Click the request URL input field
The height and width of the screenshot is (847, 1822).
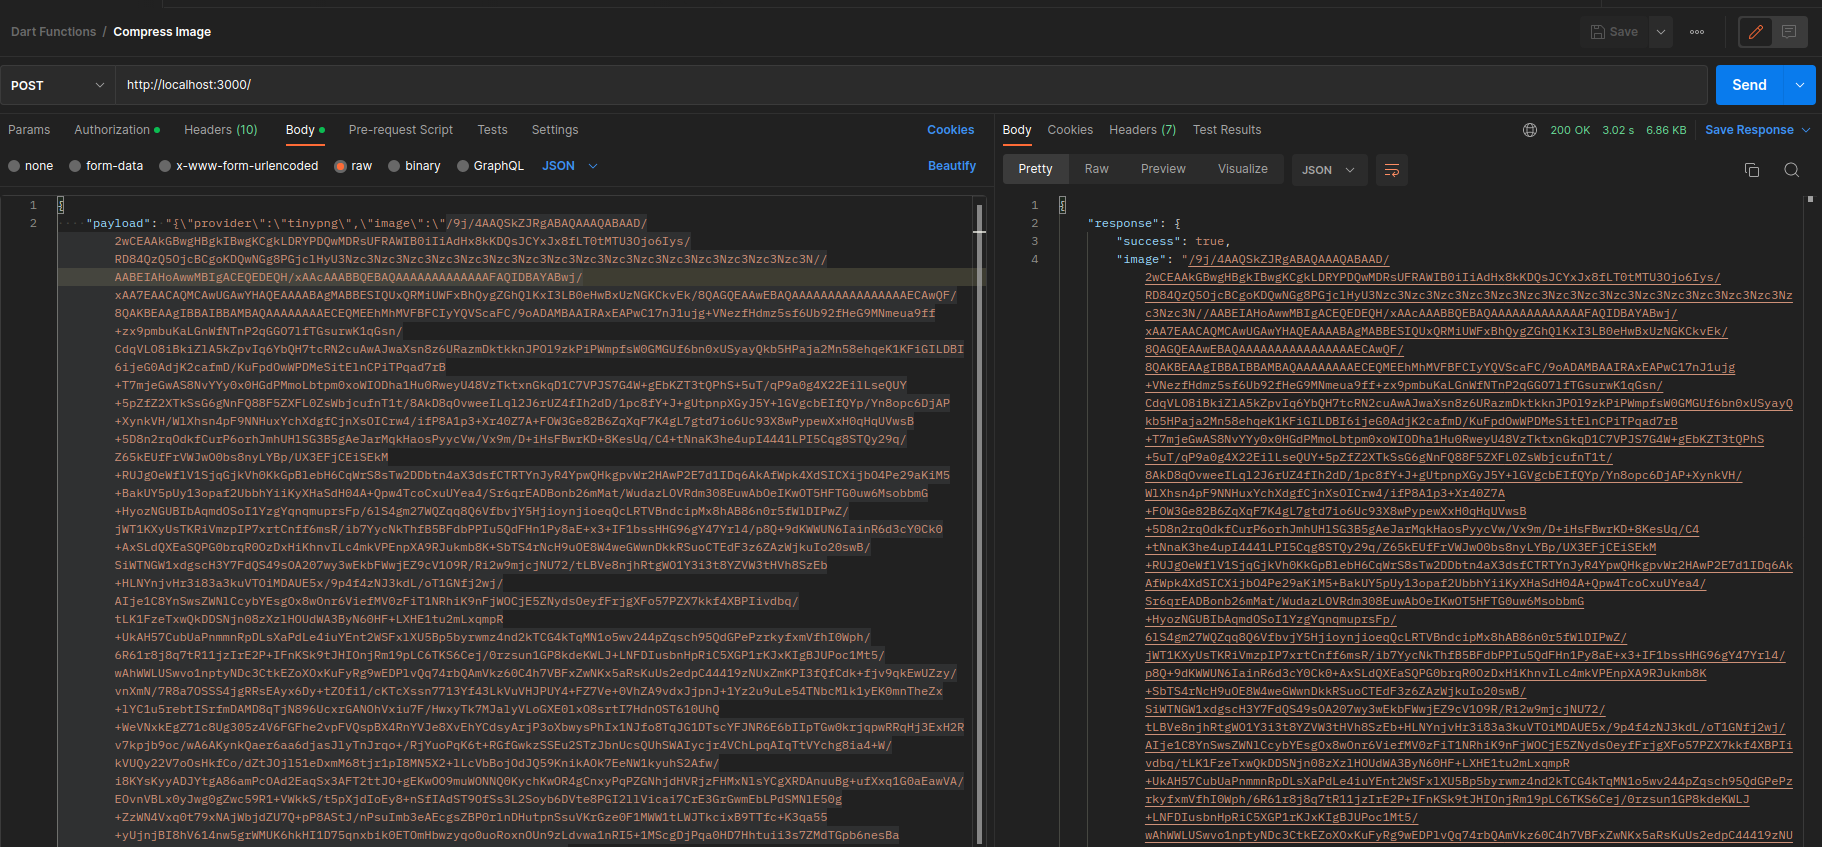[911, 85]
